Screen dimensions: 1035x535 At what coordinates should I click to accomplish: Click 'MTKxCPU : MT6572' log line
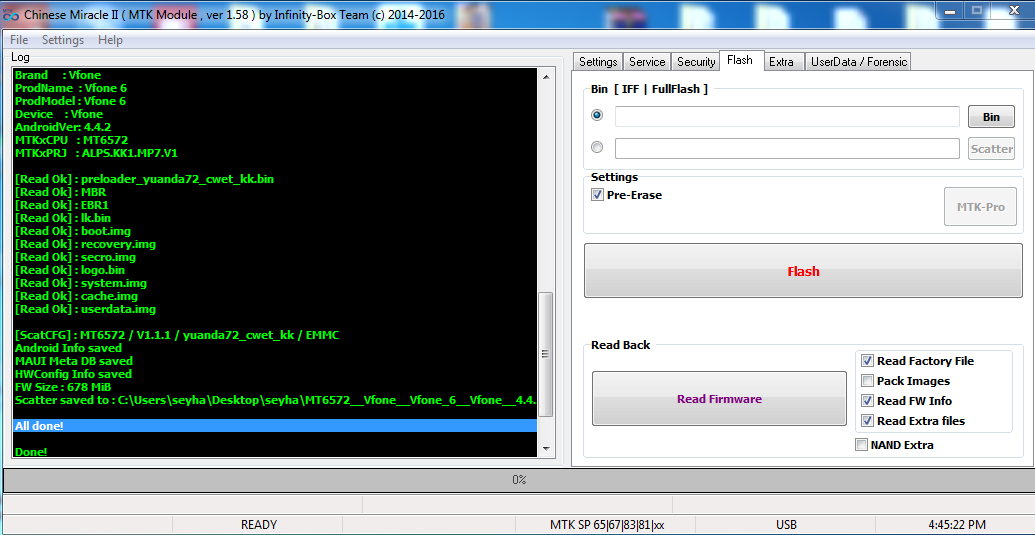coord(71,140)
